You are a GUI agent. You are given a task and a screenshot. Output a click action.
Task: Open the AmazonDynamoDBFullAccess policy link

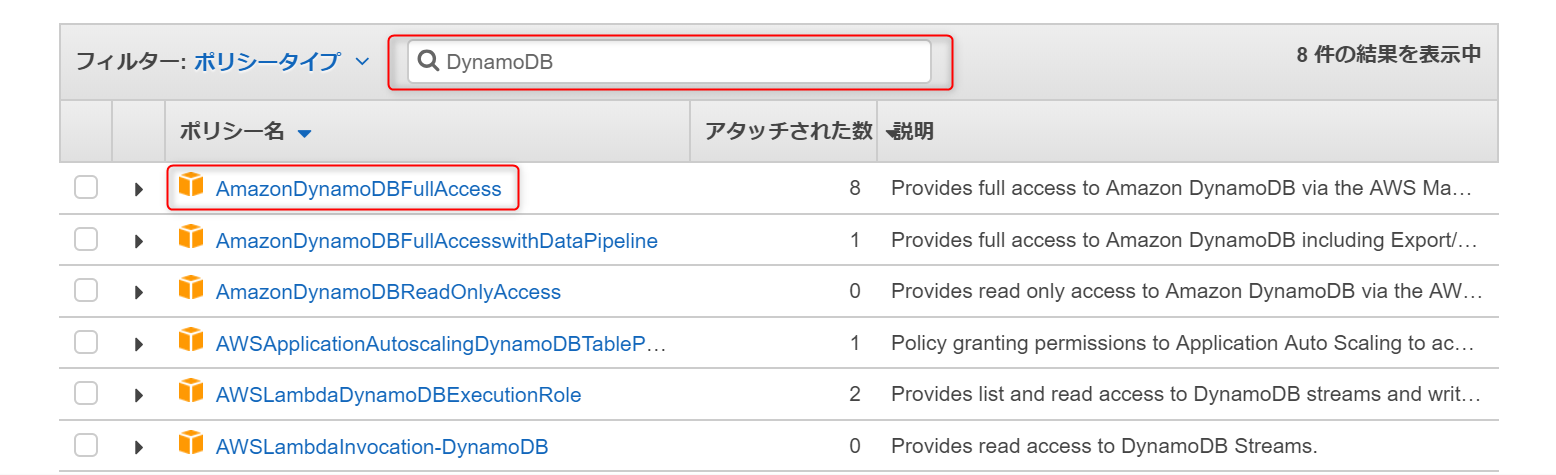[x=358, y=189]
